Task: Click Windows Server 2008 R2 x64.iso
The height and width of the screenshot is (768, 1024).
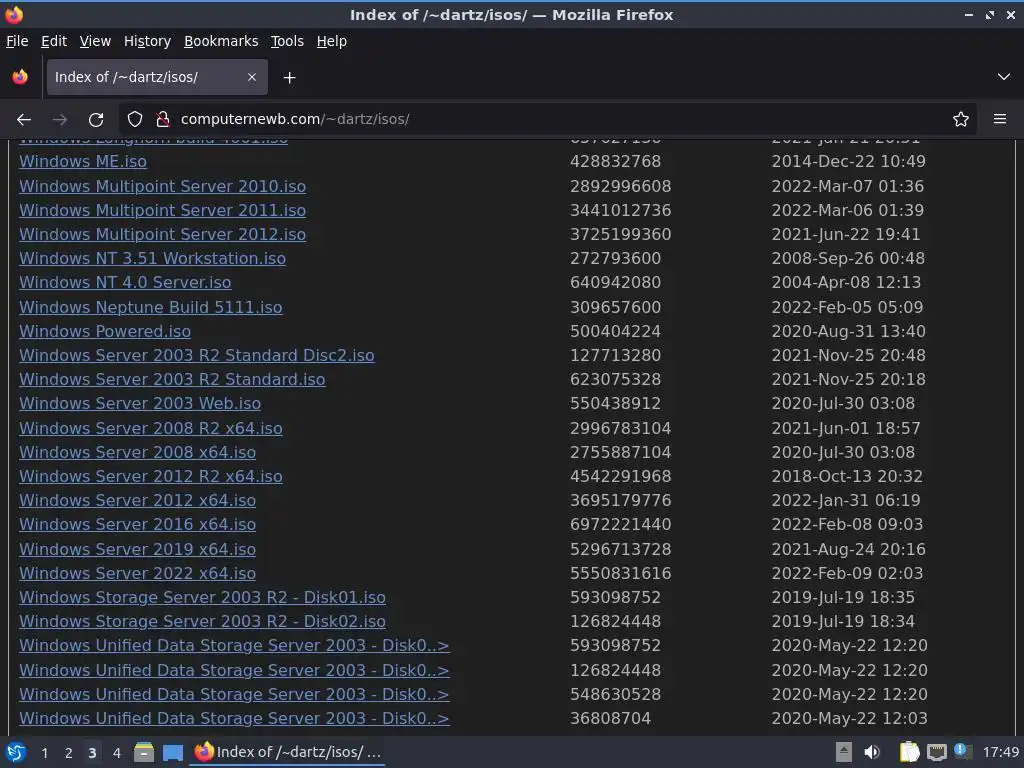Action: pos(151,428)
